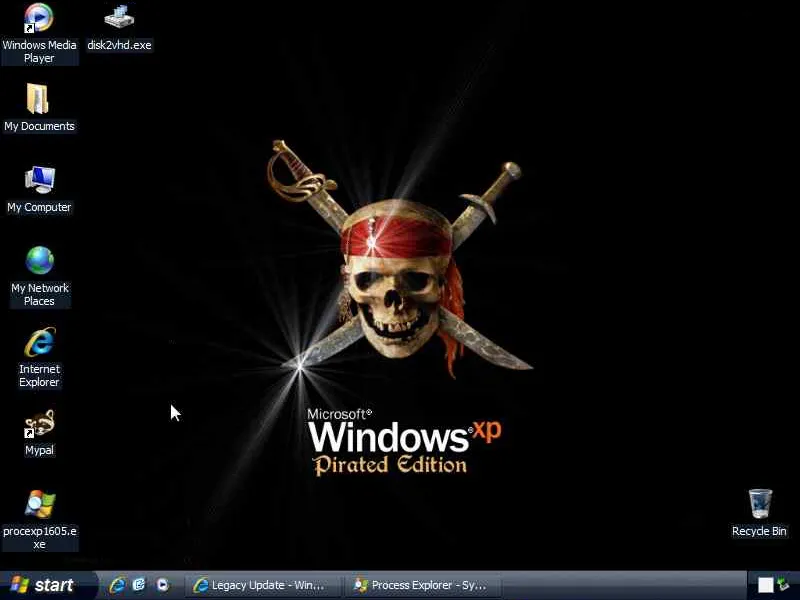Launch Windows Media Player from Quick Launch

coord(162,585)
